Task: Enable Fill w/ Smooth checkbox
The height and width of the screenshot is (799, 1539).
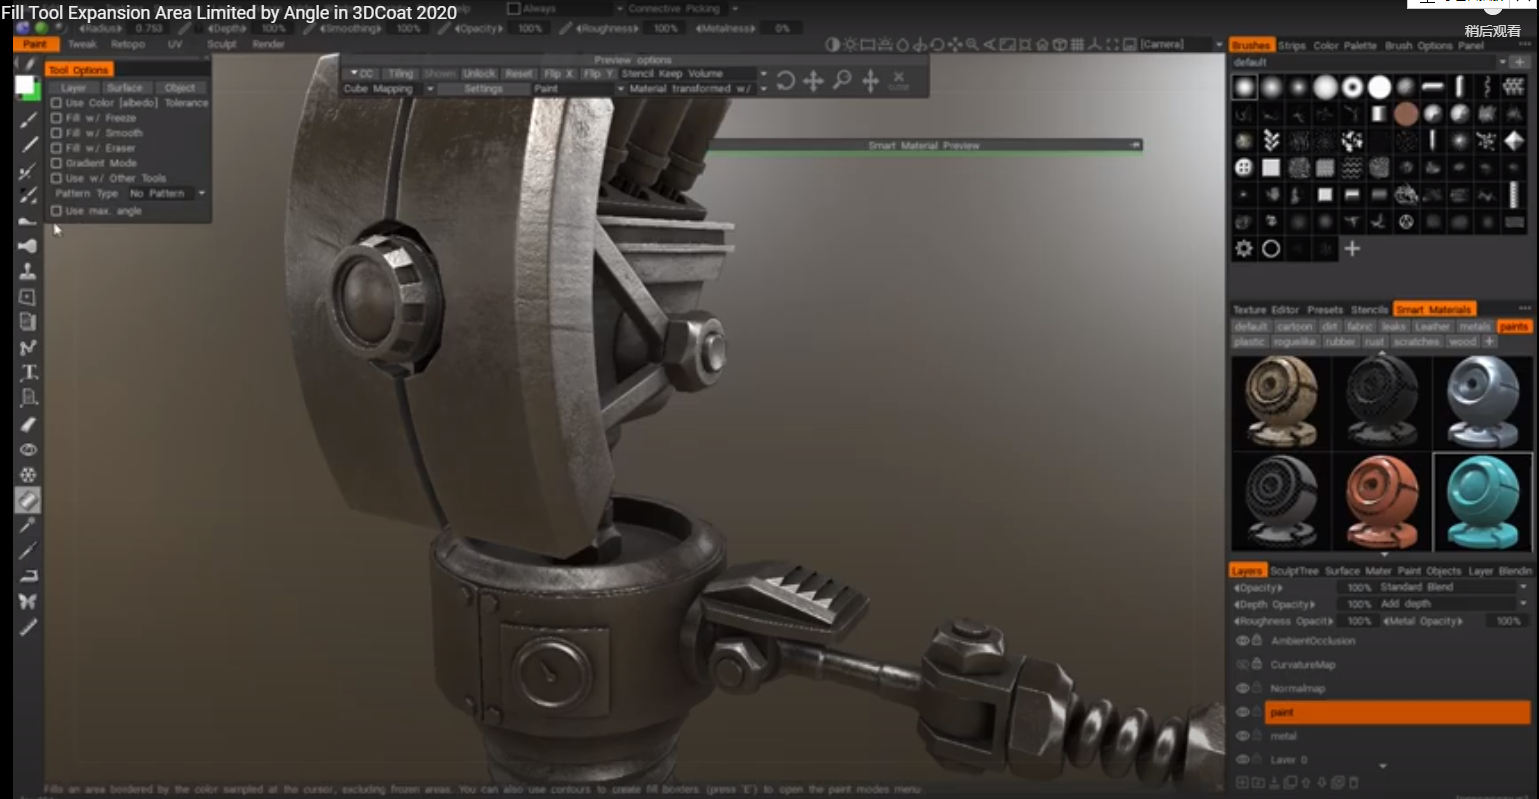Action: 57,133
